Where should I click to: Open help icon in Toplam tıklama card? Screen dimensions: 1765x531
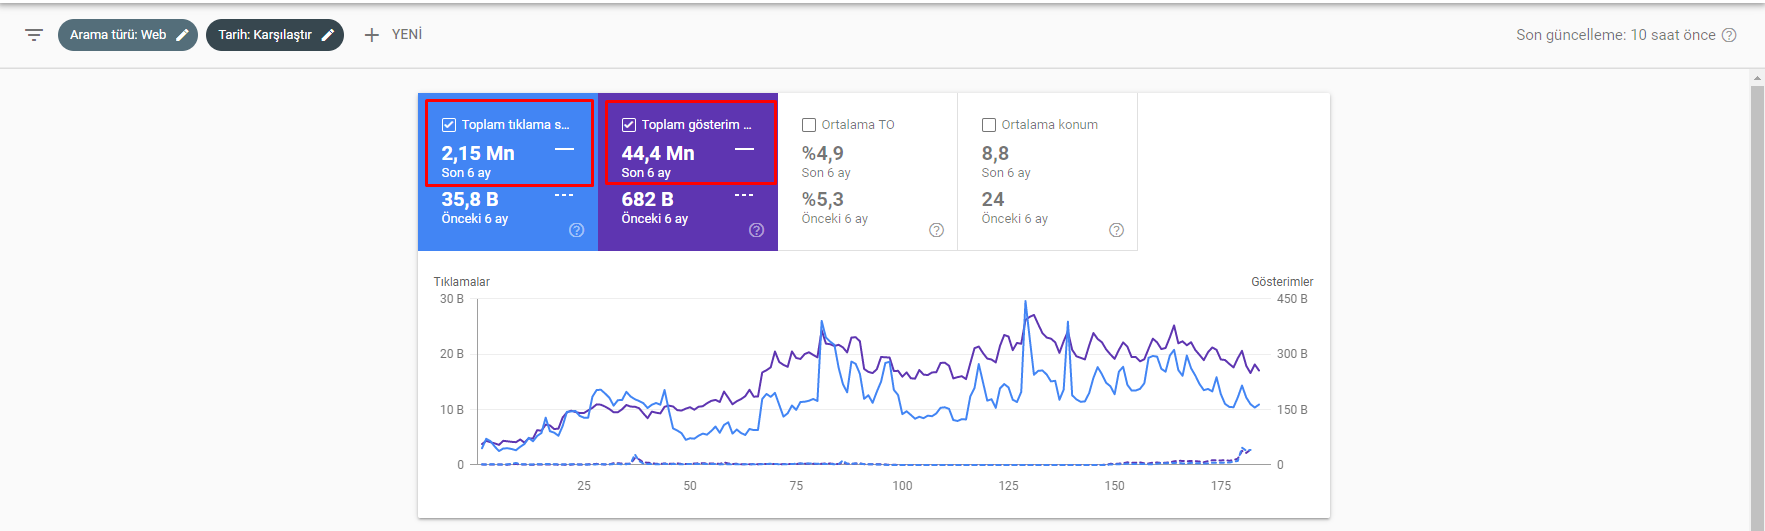click(577, 230)
